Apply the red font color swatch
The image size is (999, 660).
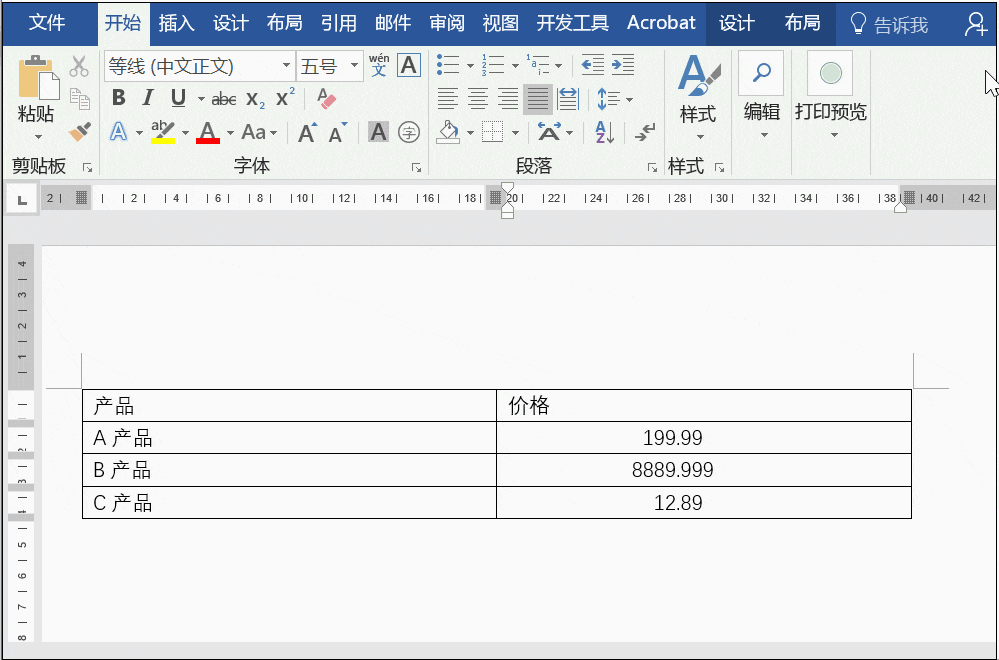coord(208,133)
